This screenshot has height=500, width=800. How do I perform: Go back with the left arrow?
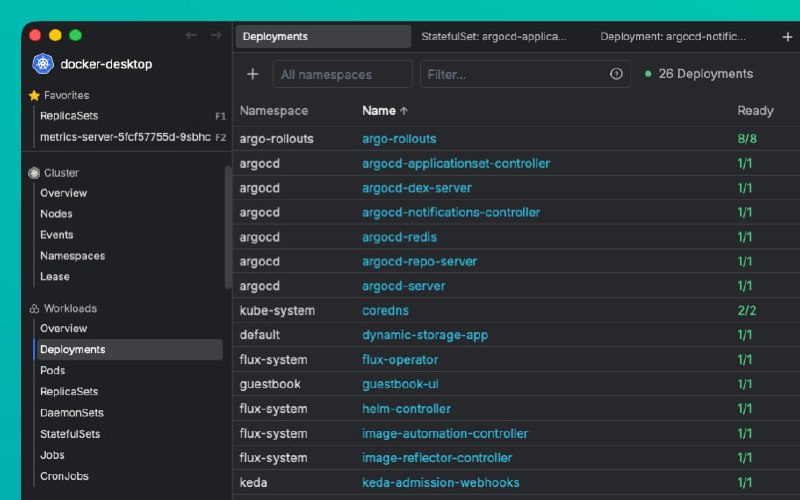click(x=191, y=35)
